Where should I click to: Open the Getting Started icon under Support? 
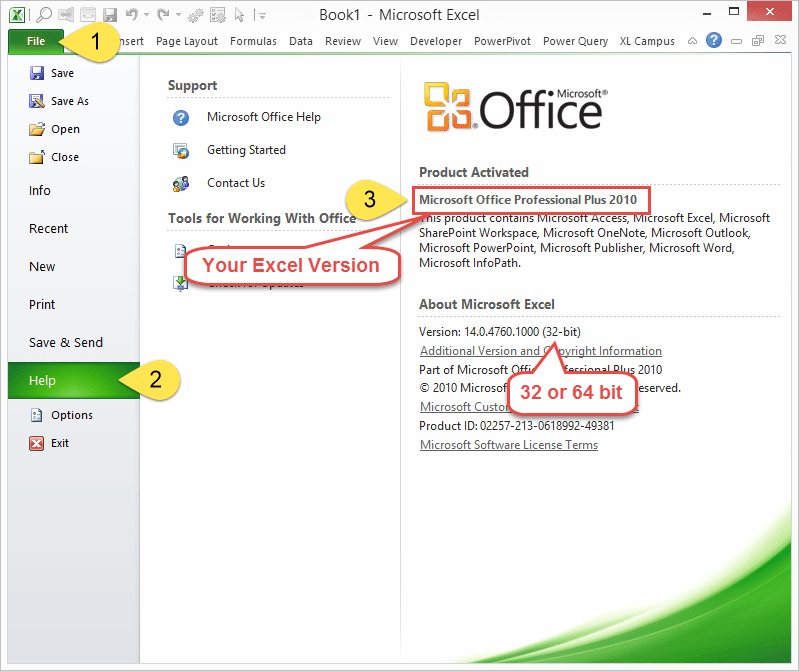pos(181,150)
